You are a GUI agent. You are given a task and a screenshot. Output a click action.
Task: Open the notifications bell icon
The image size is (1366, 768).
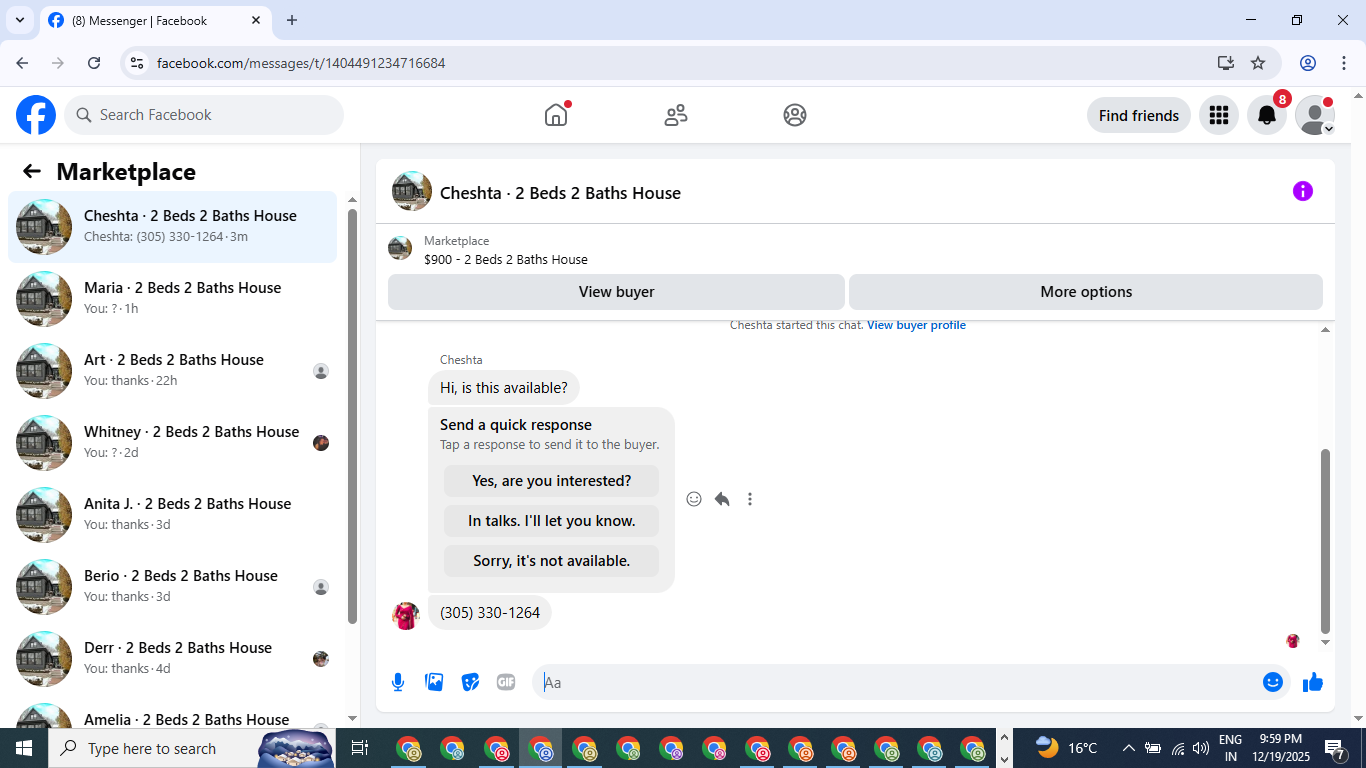(1267, 115)
